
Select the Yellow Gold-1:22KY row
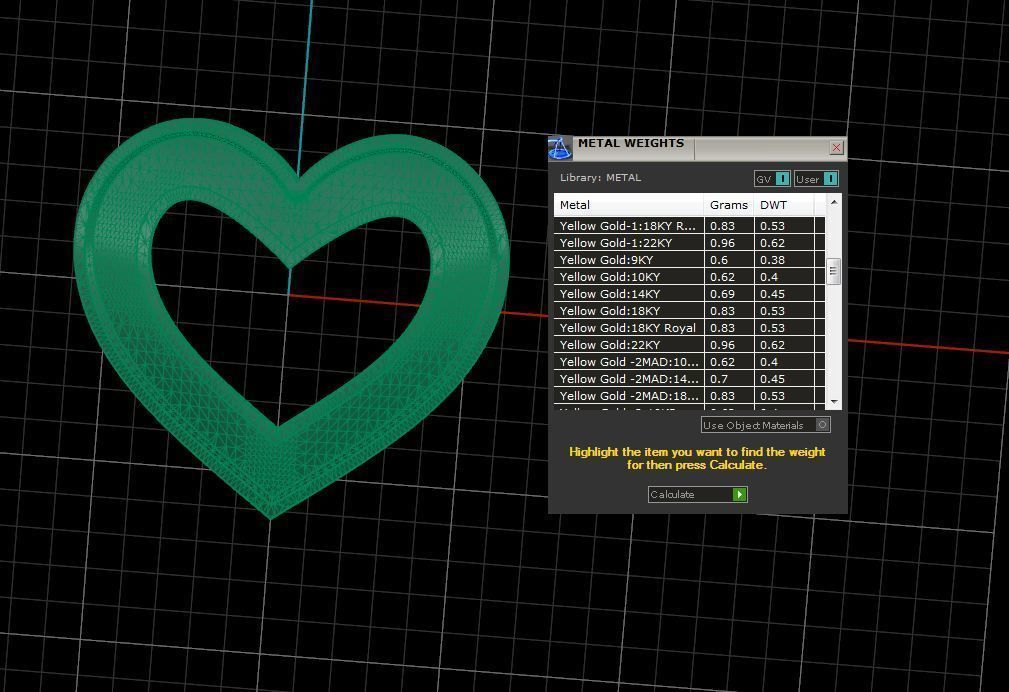click(x=689, y=243)
